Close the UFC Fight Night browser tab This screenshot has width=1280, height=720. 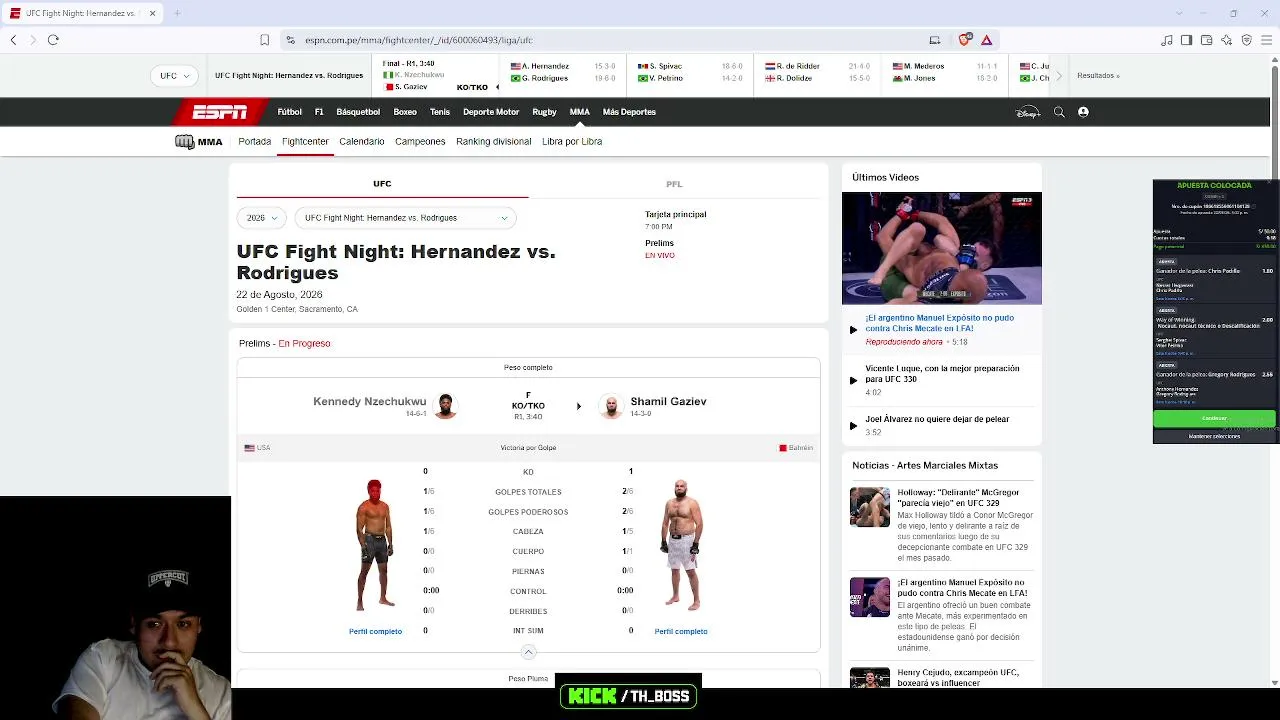[x=153, y=13]
